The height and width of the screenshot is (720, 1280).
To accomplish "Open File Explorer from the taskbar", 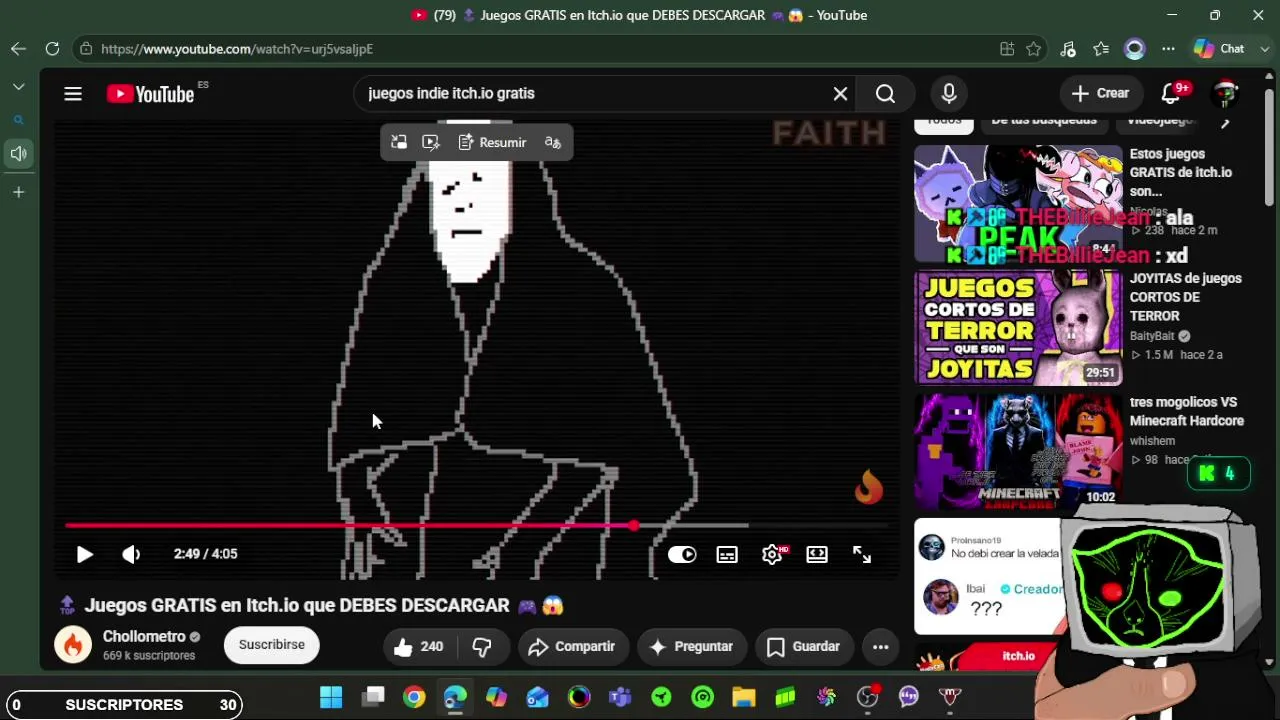I will pos(743,697).
